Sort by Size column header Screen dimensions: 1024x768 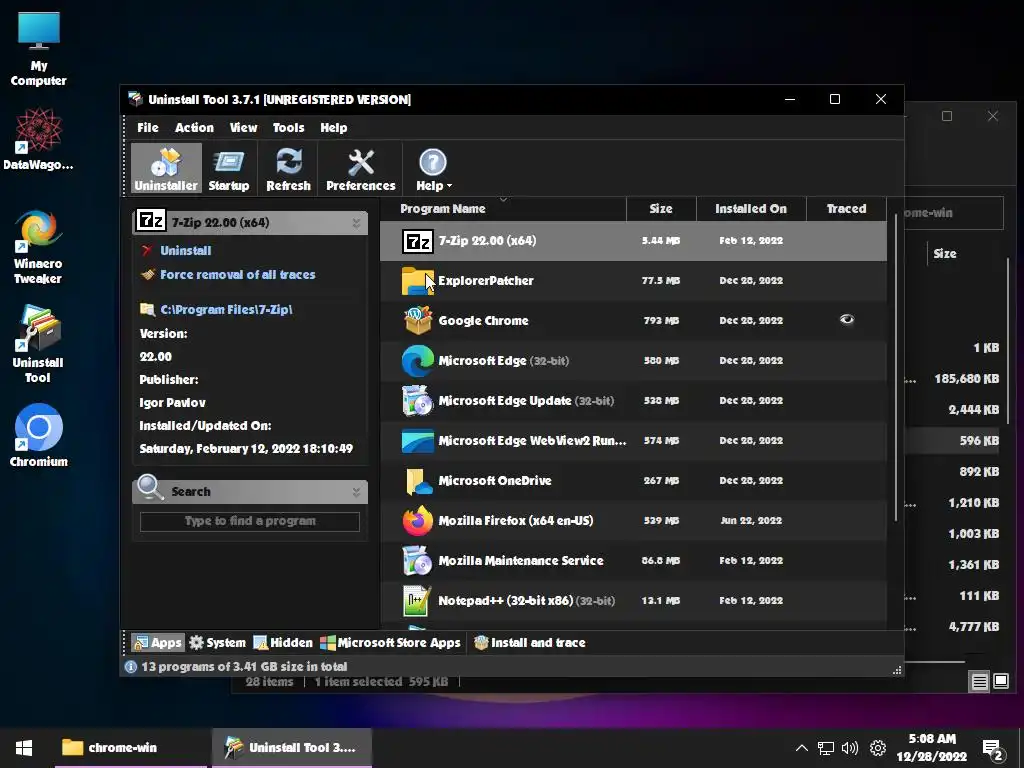(661, 209)
